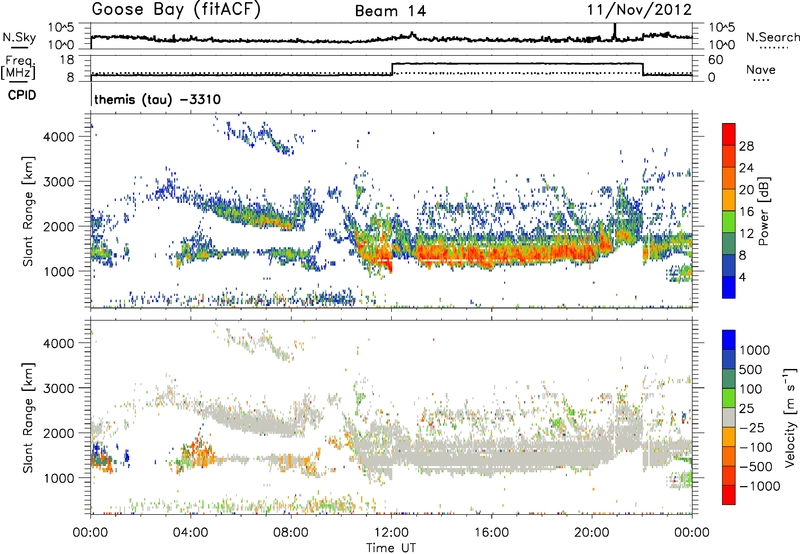Click the 'N.Sky' legend label
Screen dimensions: 800x554
click(19, 37)
